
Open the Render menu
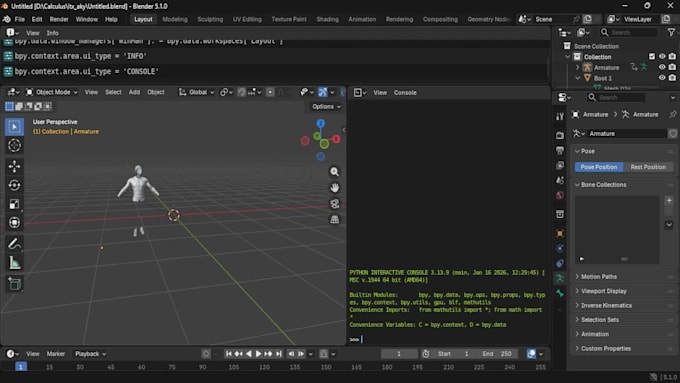(59, 20)
